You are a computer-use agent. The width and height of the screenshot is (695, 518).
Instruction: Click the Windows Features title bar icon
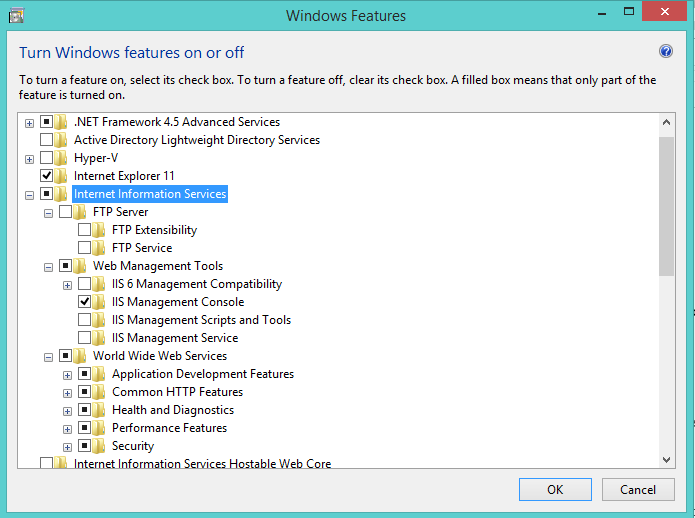point(17,16)
